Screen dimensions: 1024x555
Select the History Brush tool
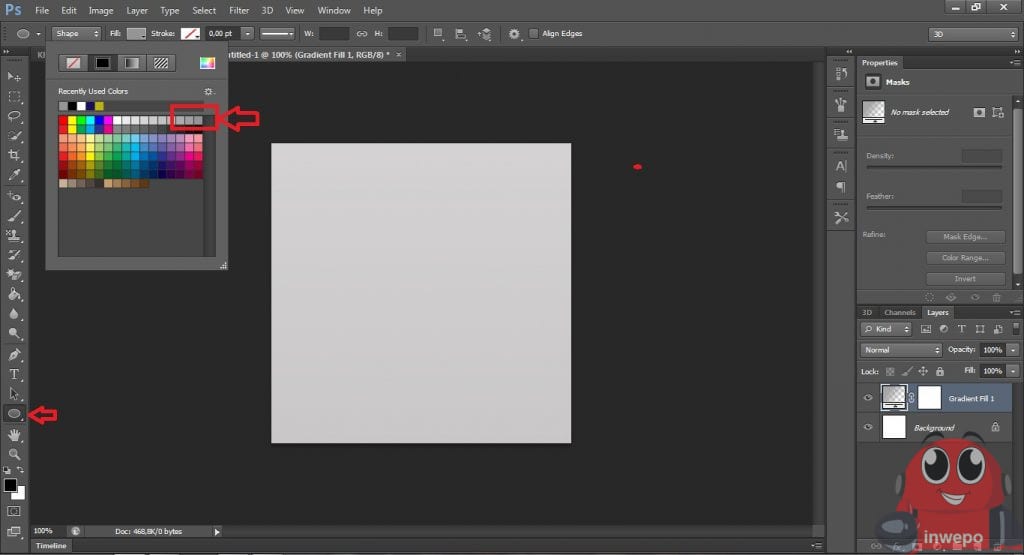tap(14, 255)
